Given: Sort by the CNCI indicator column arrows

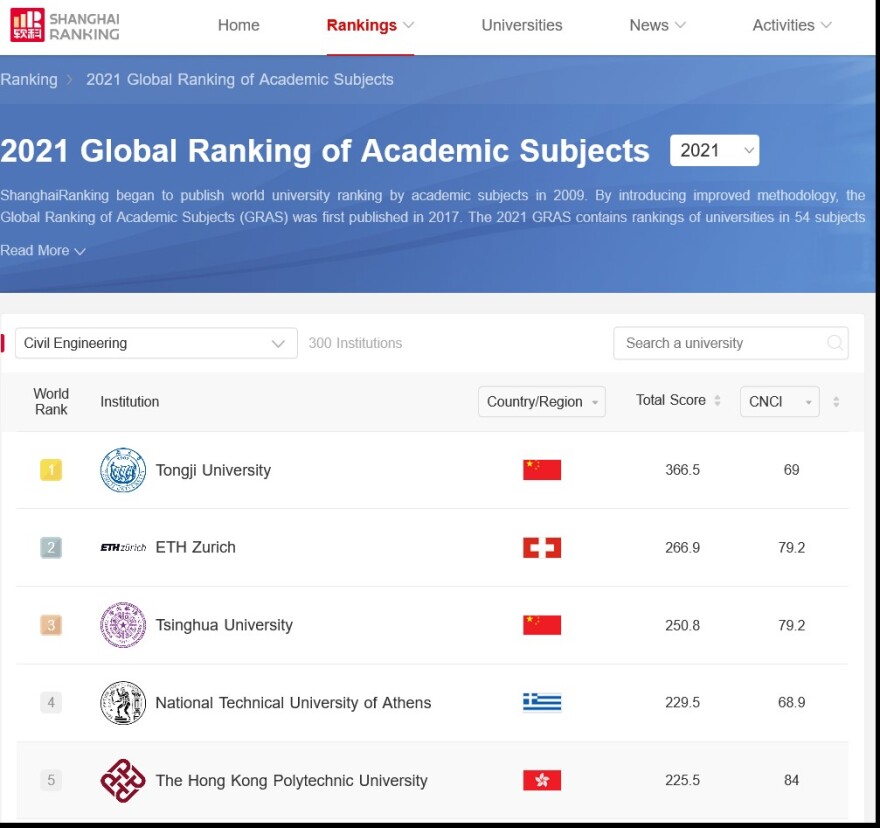Looking at the screenshot, I should click(836, 402).
